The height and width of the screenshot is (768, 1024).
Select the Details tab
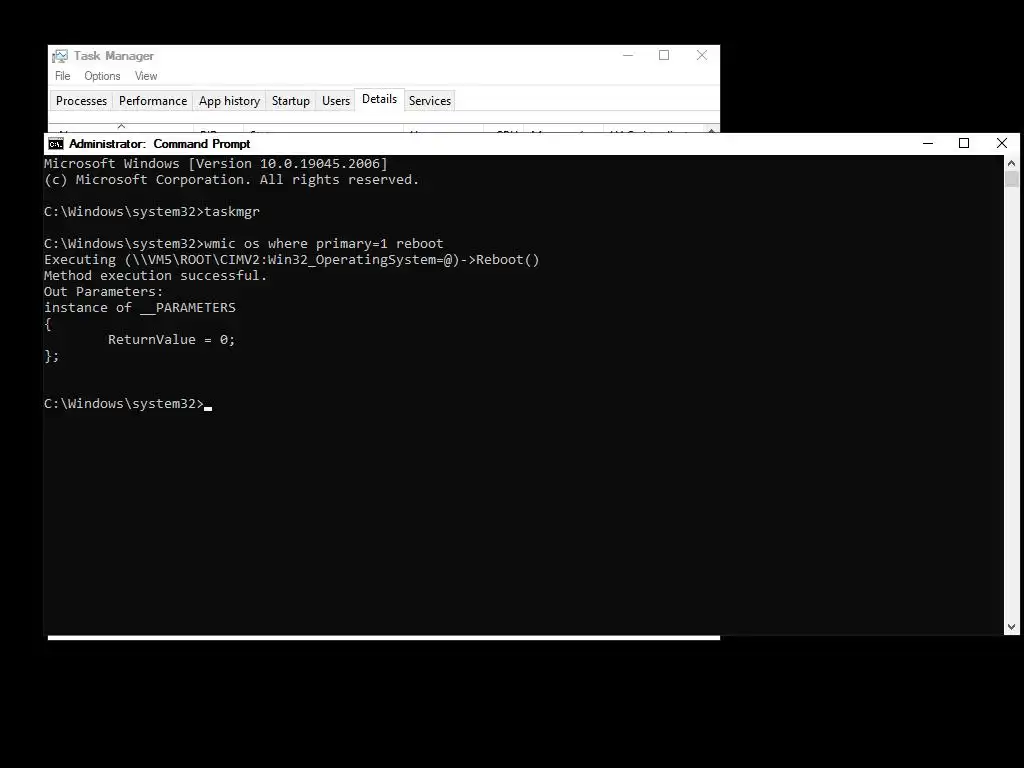[379, 99]
